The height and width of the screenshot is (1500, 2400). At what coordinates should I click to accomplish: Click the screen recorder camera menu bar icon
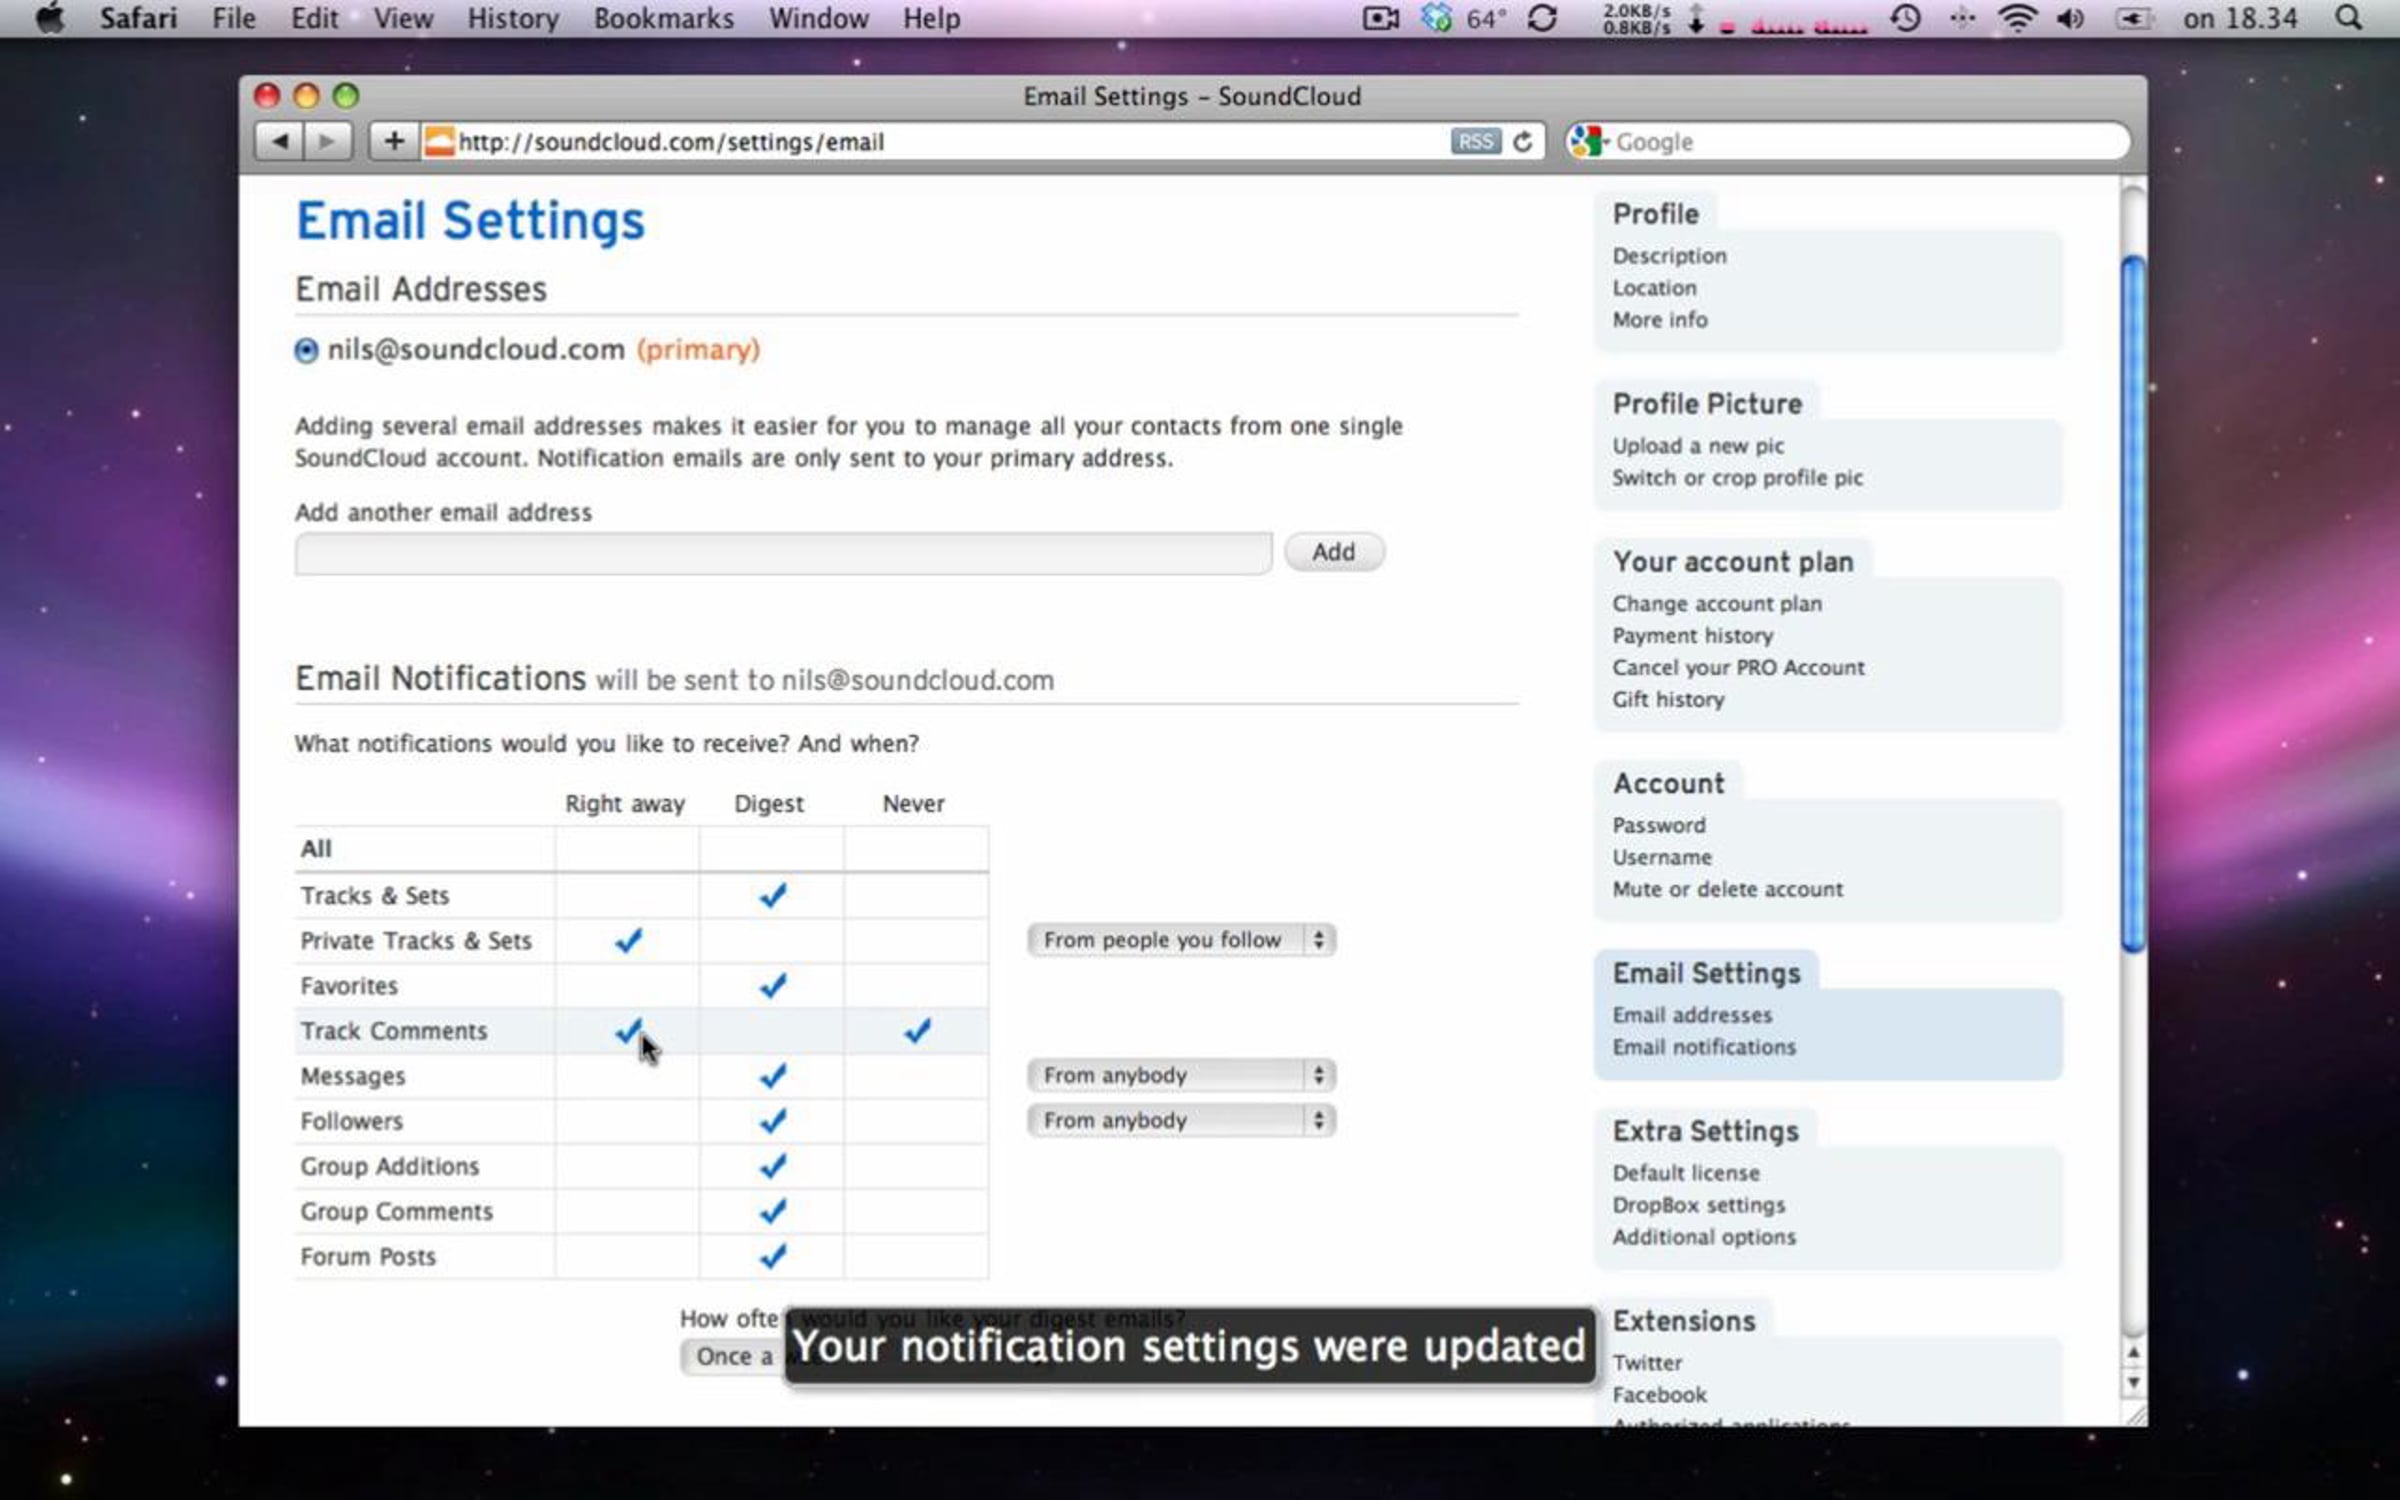coord(1380,18)
